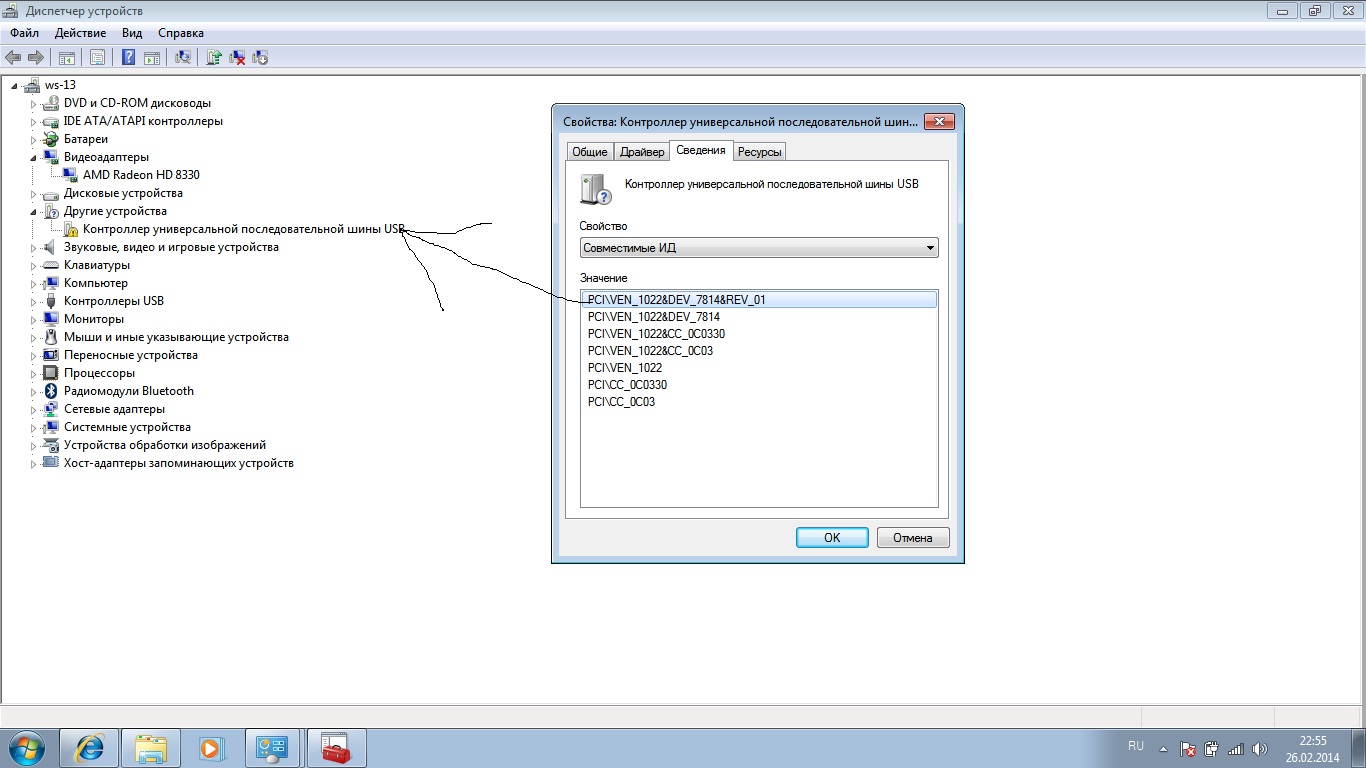The width and height of the screenshot is (1366, 768).
Task: Open Internet Explorer from the taskbar
Action: pos(89,748)
